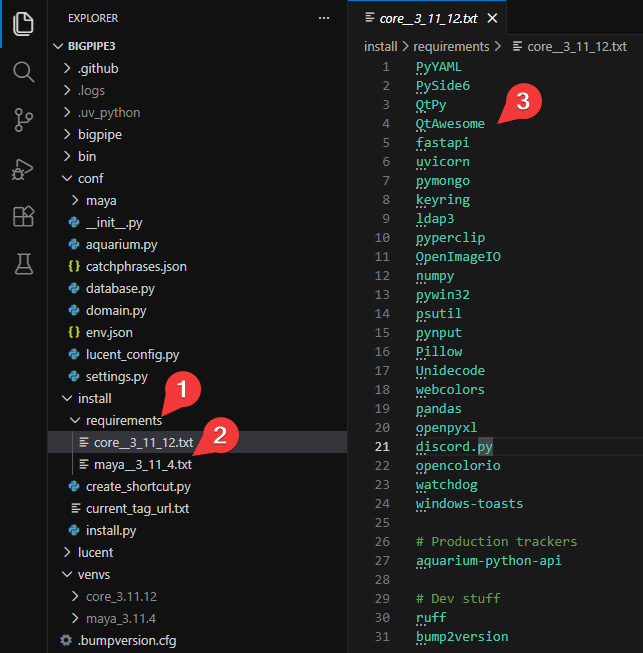
Task: Select the core__3_11_12.txt editor tab
Action: (x=428, y=18)
